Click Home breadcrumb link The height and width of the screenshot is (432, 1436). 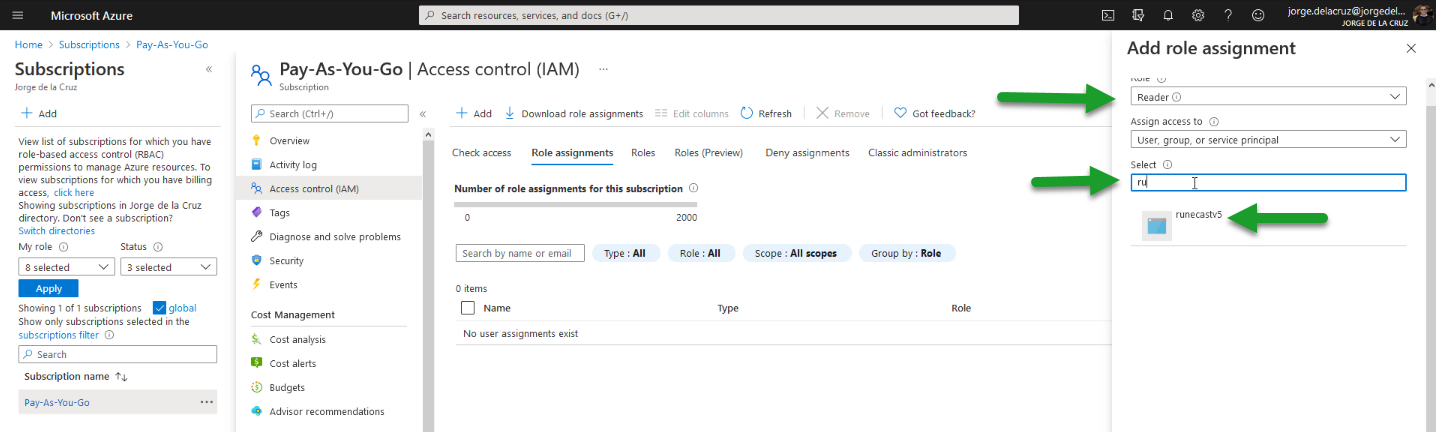coord(29,45)
